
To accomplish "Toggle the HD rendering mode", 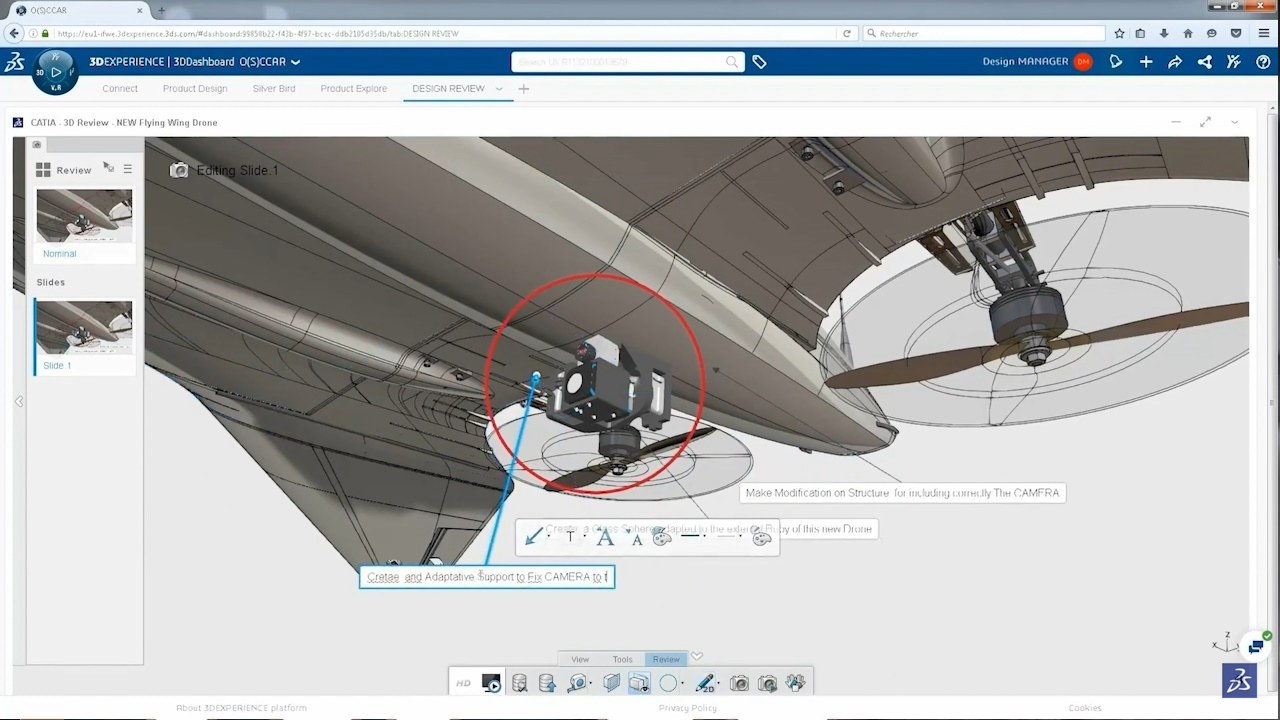I will click(463, 684).
